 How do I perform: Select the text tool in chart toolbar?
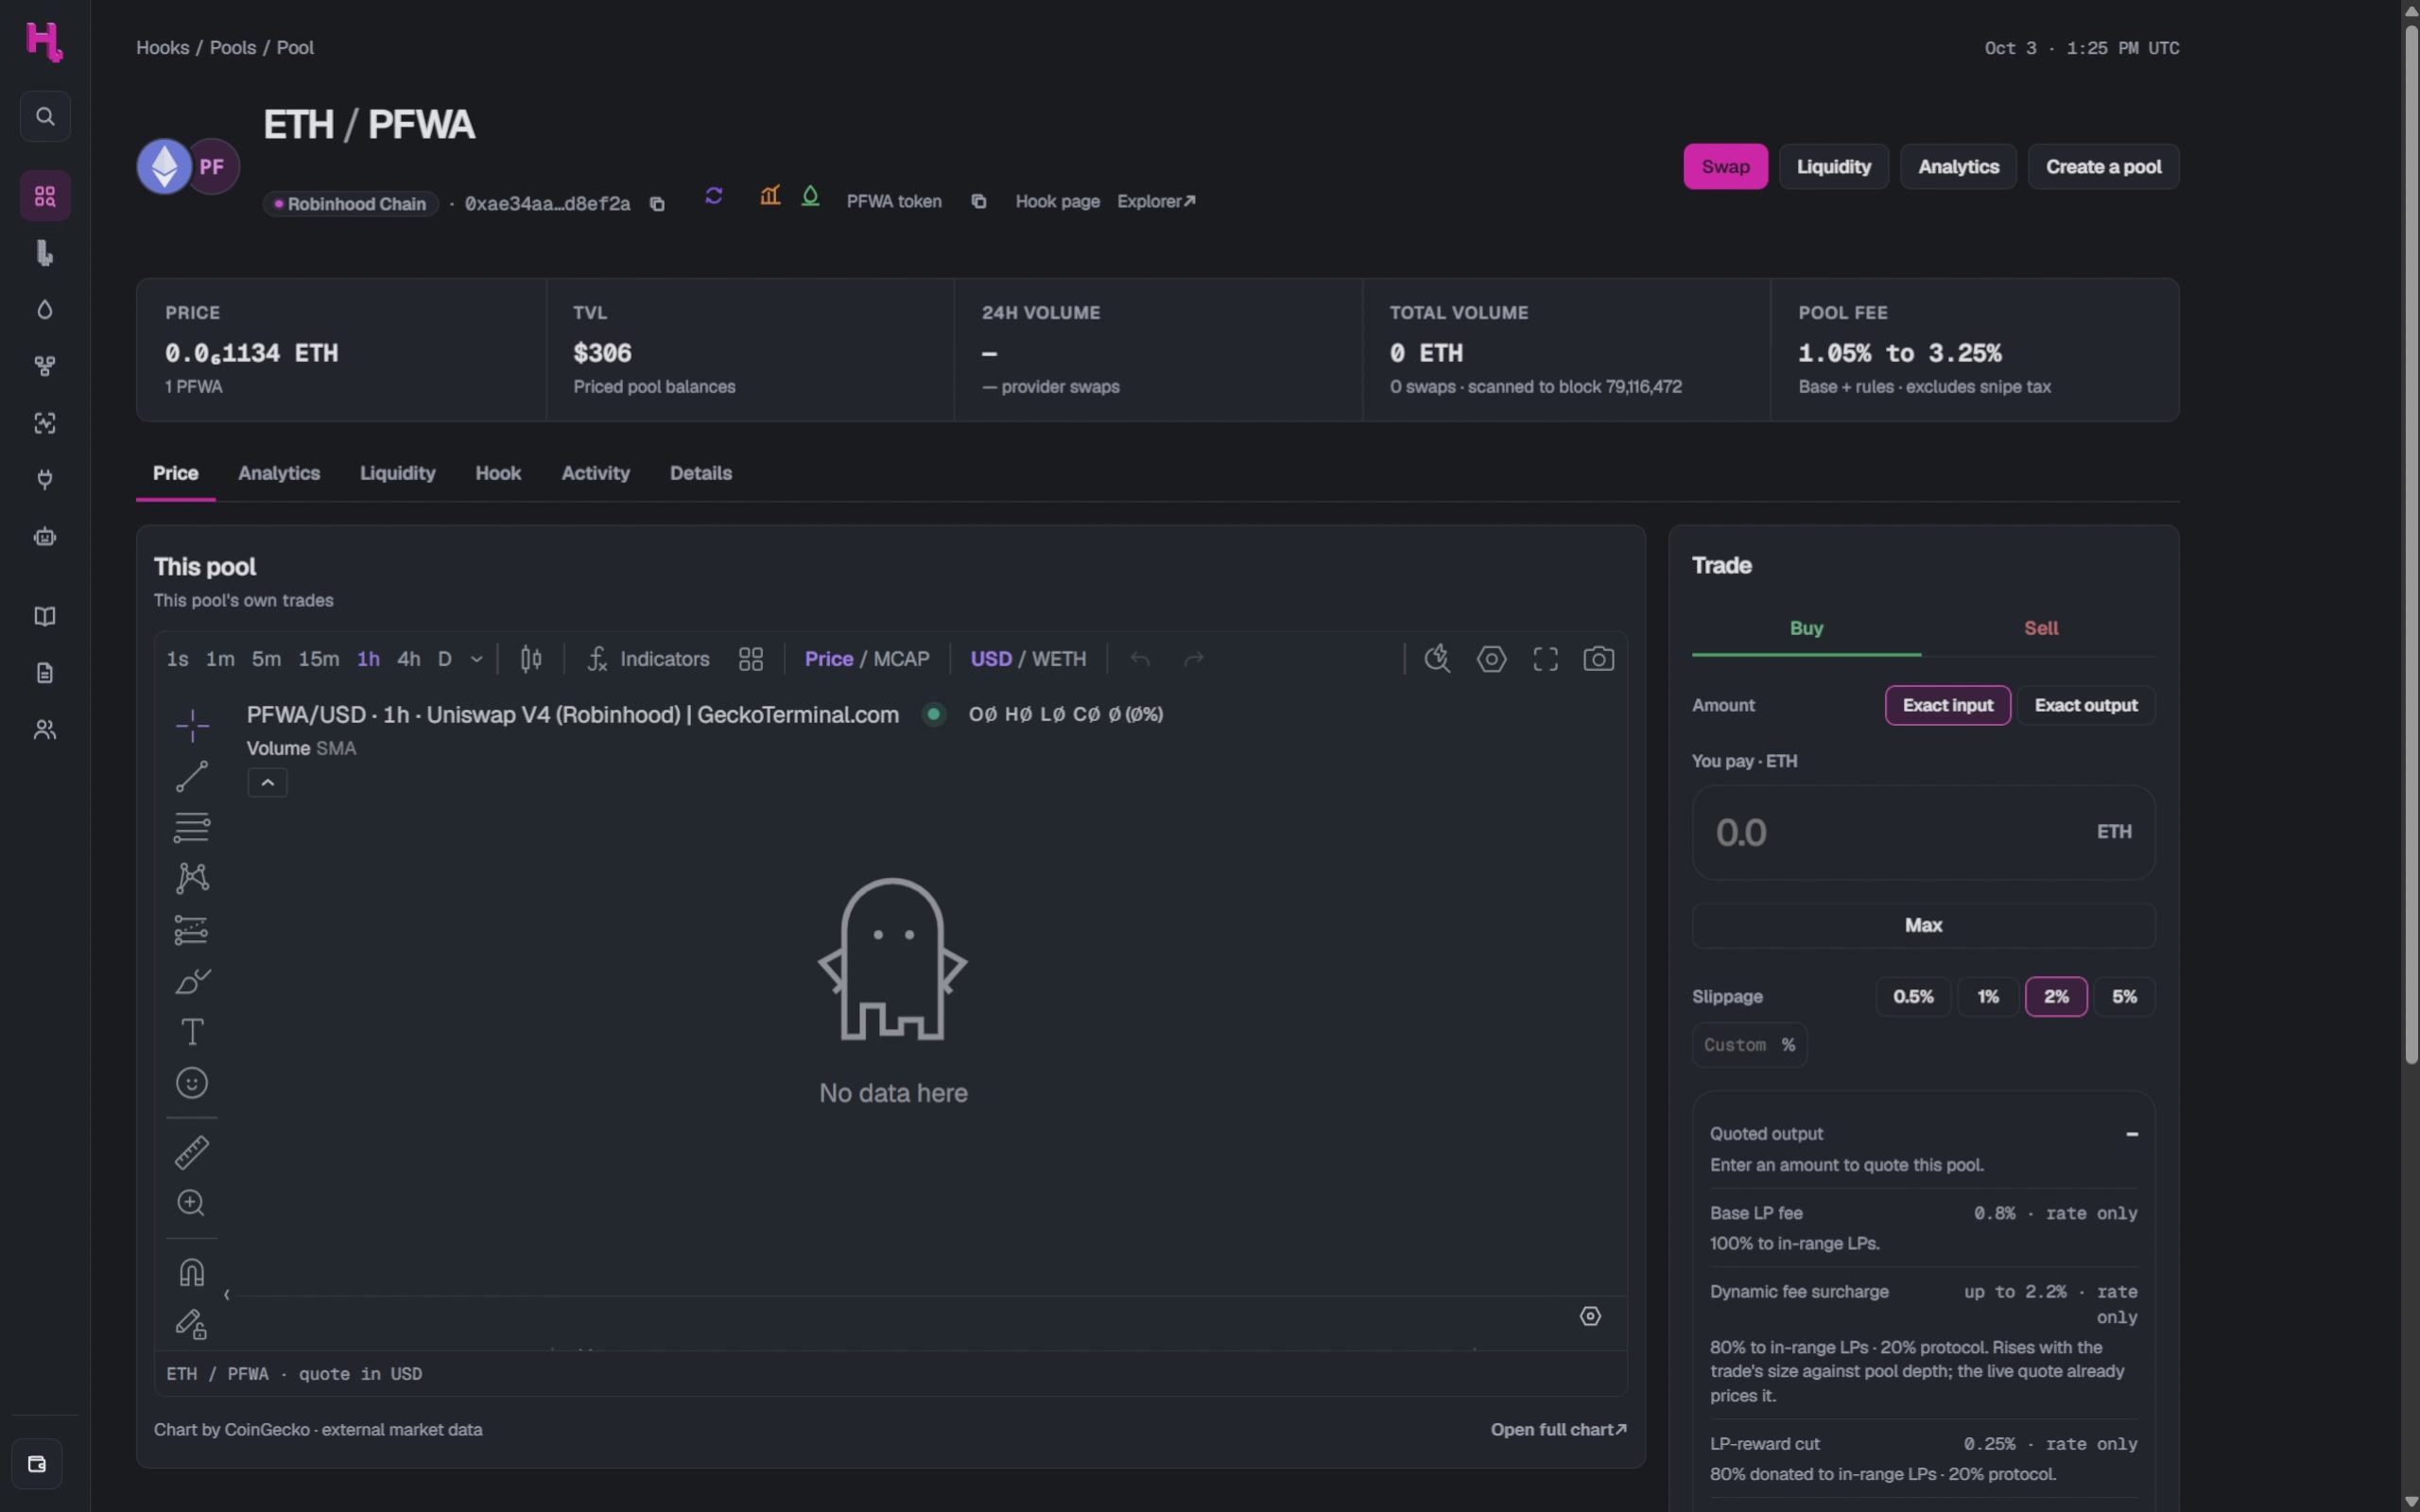click(x=192, y=1032)
